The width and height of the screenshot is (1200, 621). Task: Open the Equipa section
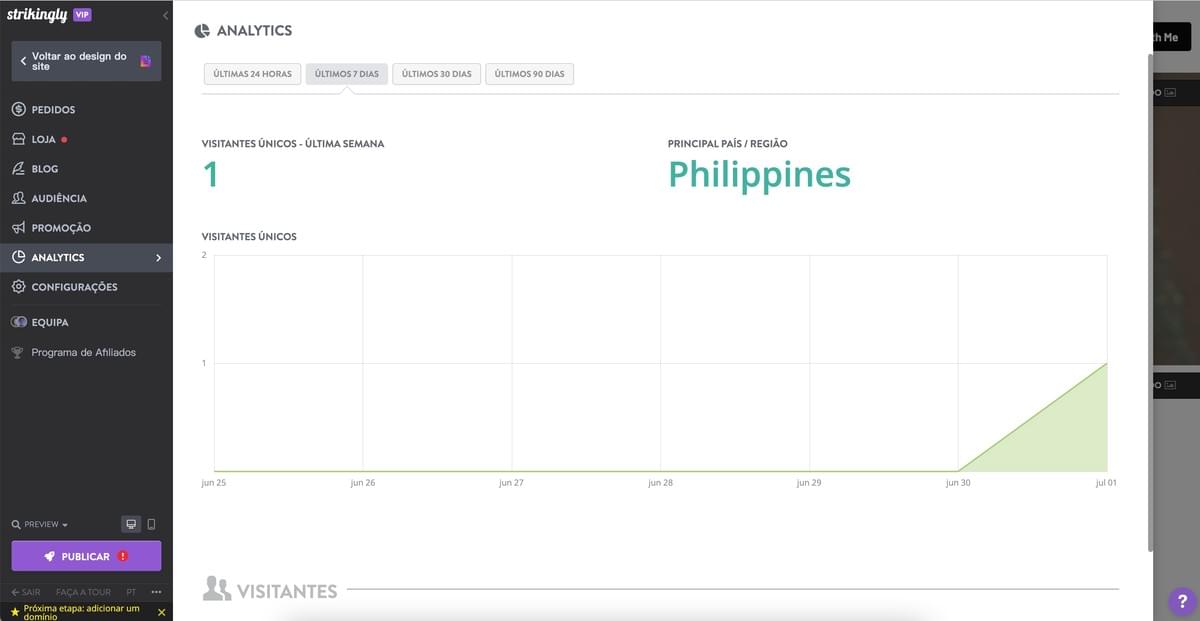point(86,323)
